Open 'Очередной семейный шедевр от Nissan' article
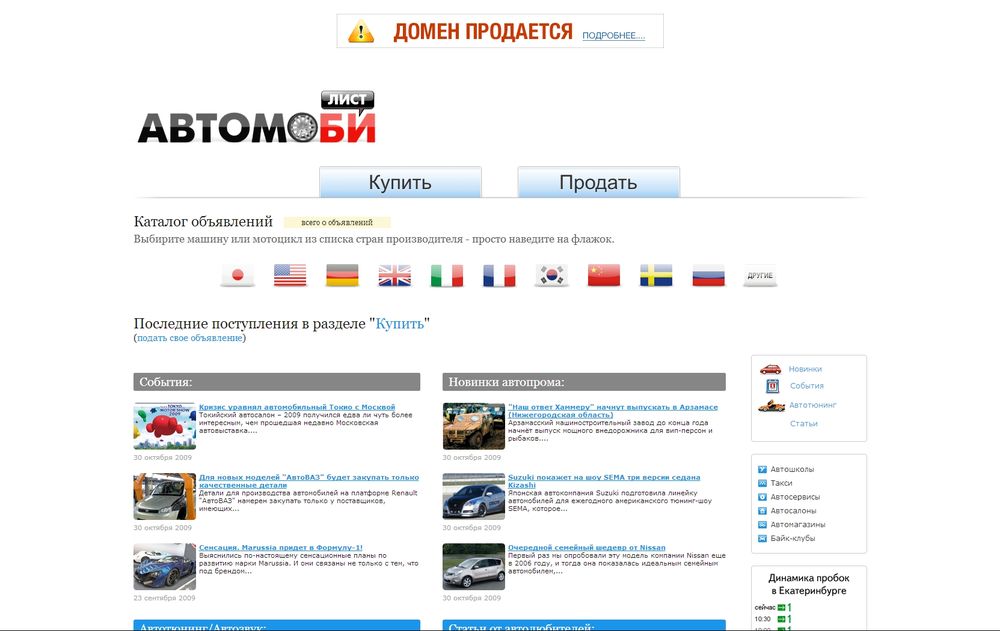This screenshot has width=1000, height=631. 587,547
